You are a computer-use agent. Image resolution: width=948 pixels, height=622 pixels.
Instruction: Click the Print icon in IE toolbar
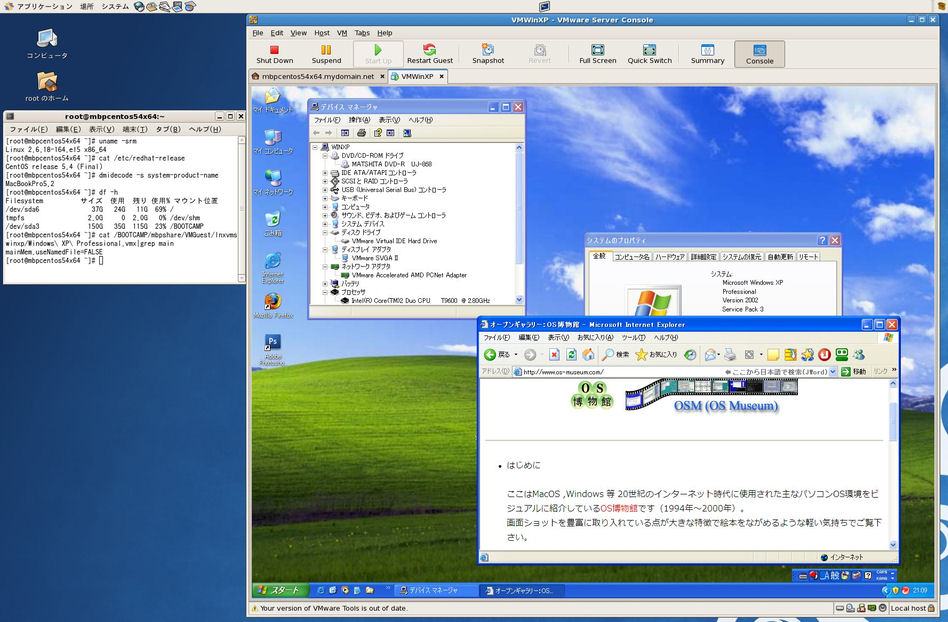(730, 355)
